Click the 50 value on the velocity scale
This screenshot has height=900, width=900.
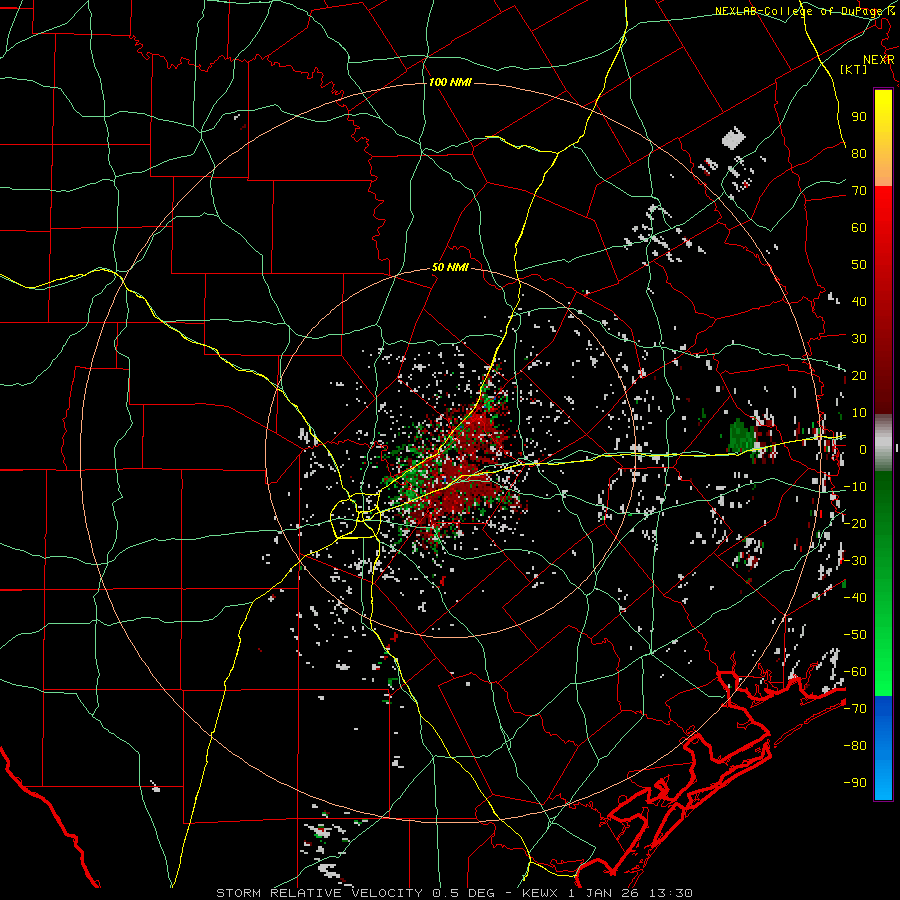(x=859, y=265)
